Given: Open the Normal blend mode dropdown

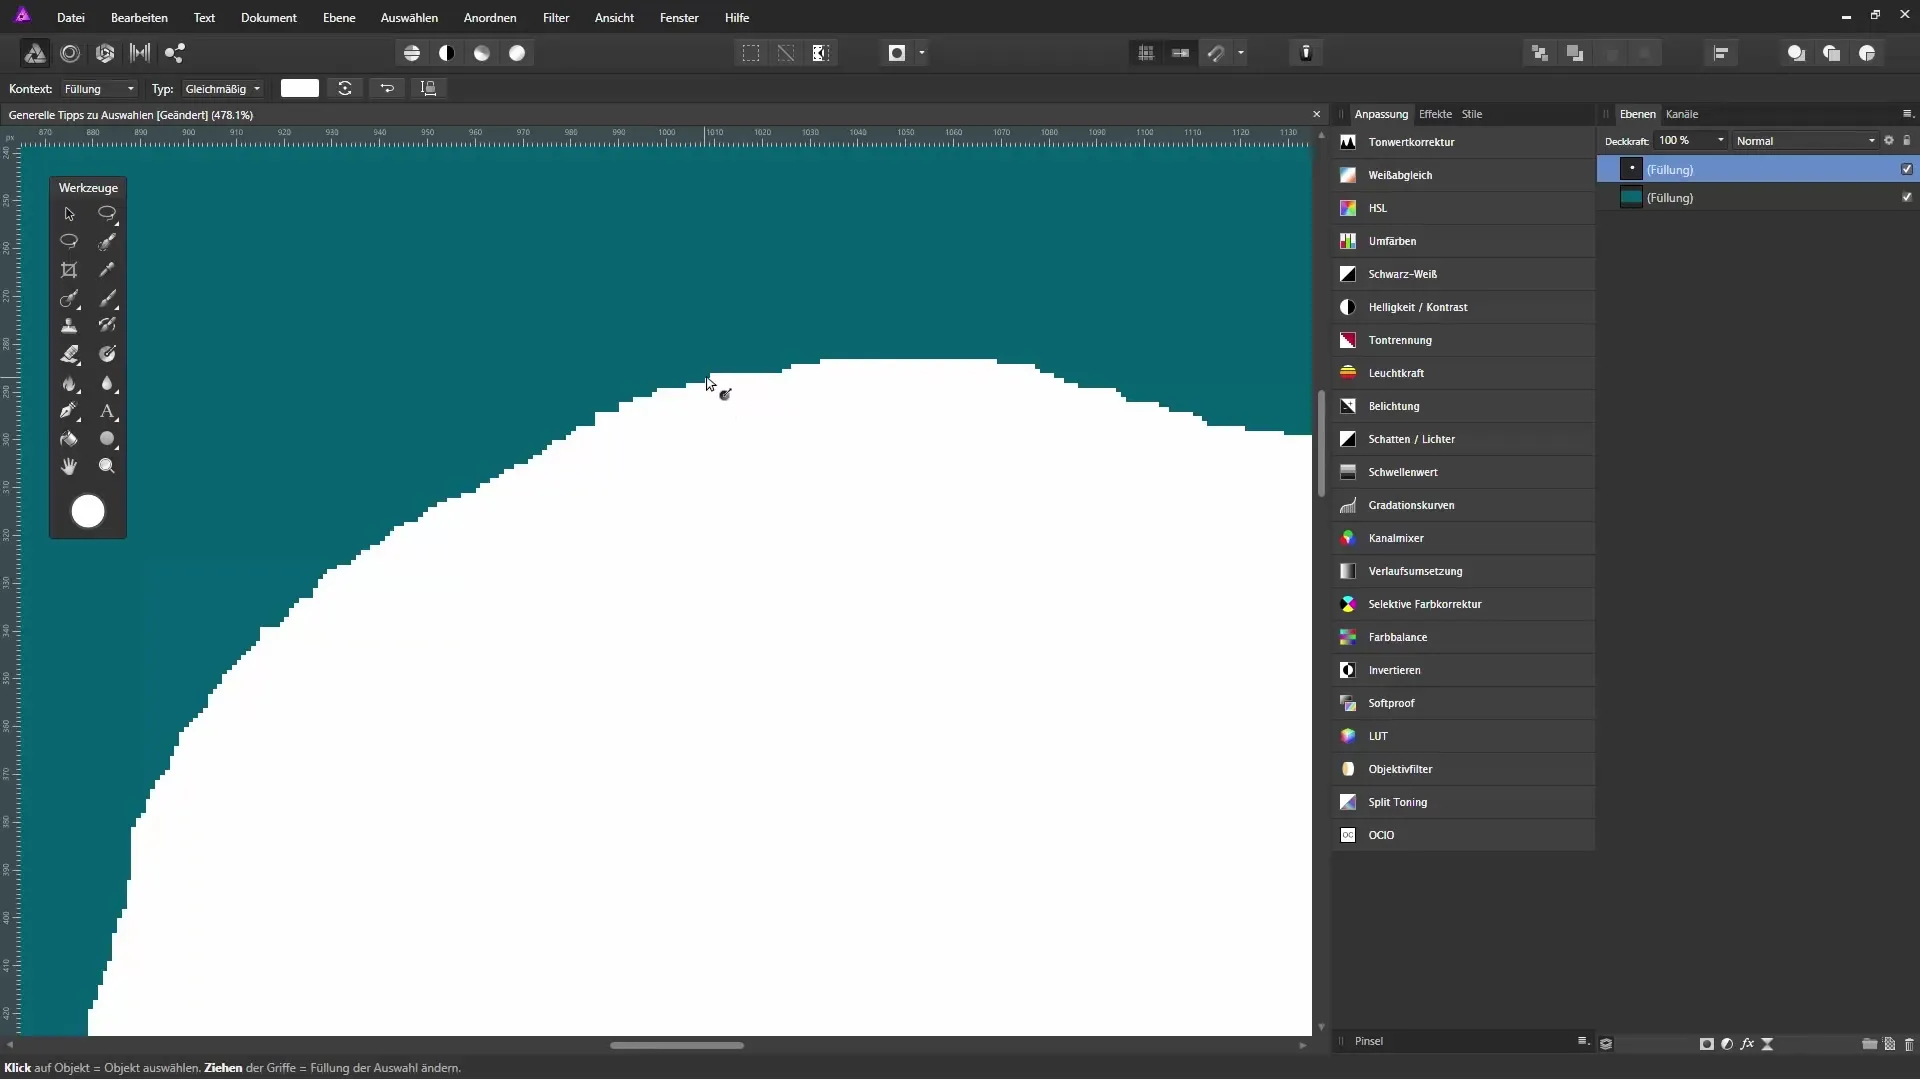Looking at the screenshot, I should click(x=1806, y=141).
